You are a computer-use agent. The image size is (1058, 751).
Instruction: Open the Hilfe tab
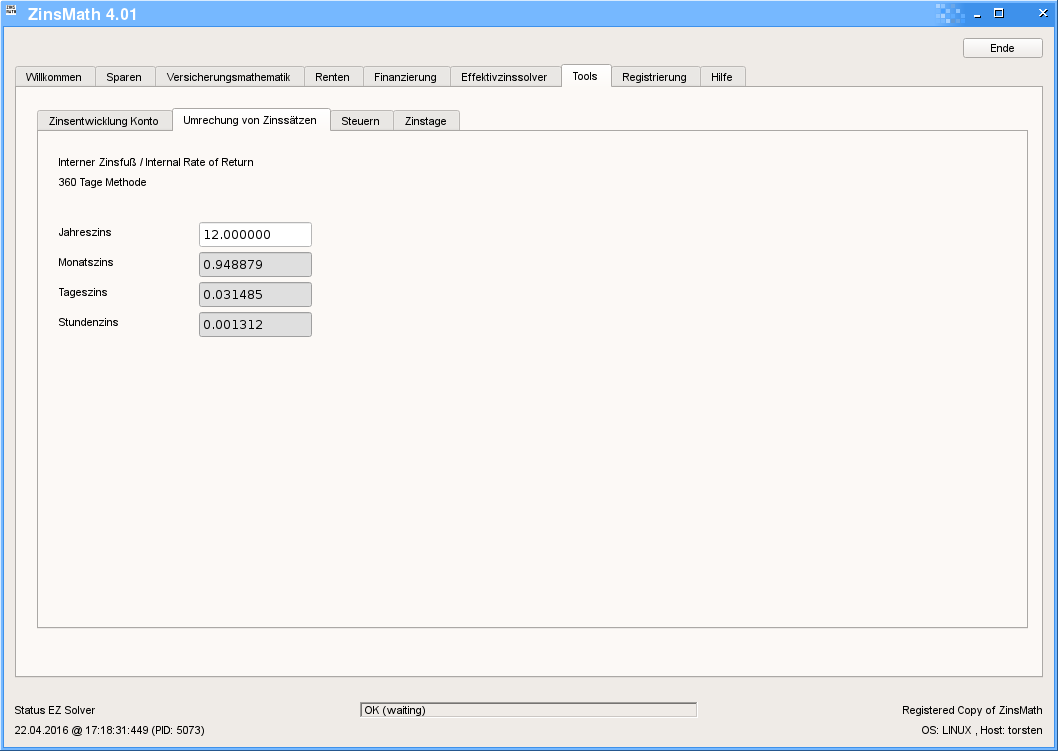tap(721, 77)
